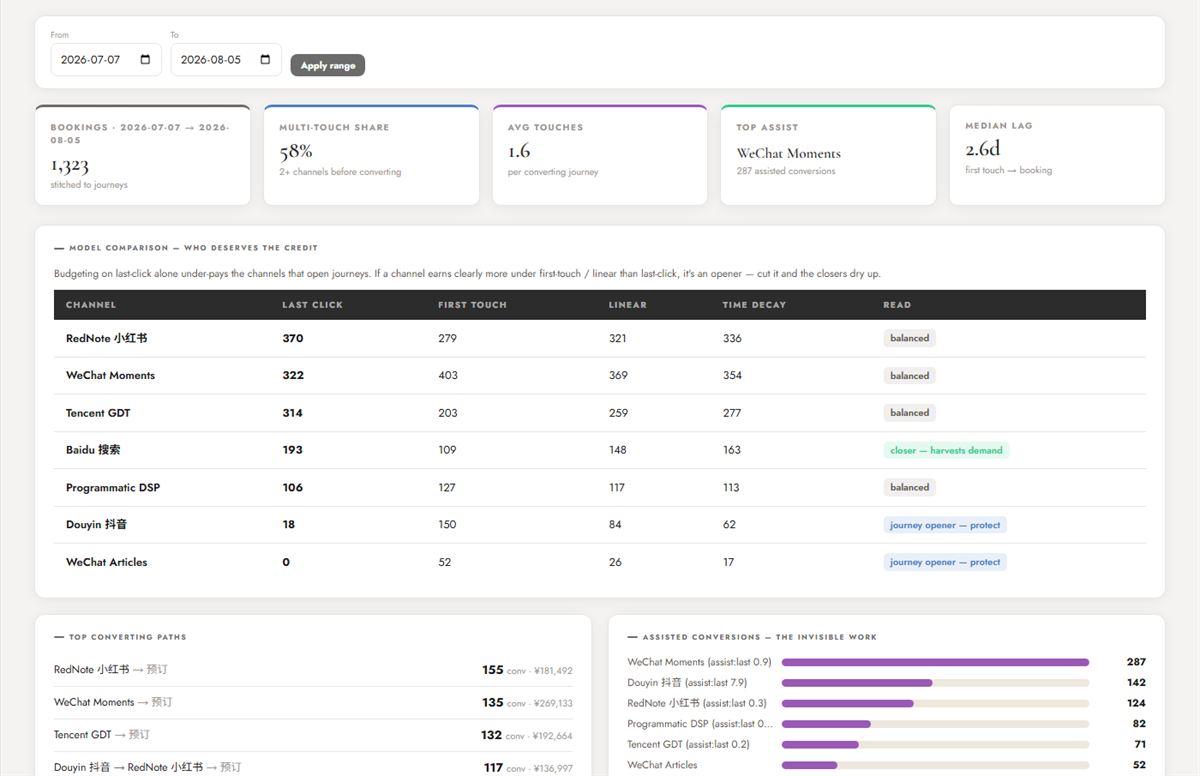Open the Tencent GDT → 预订 path

(102, 734)
